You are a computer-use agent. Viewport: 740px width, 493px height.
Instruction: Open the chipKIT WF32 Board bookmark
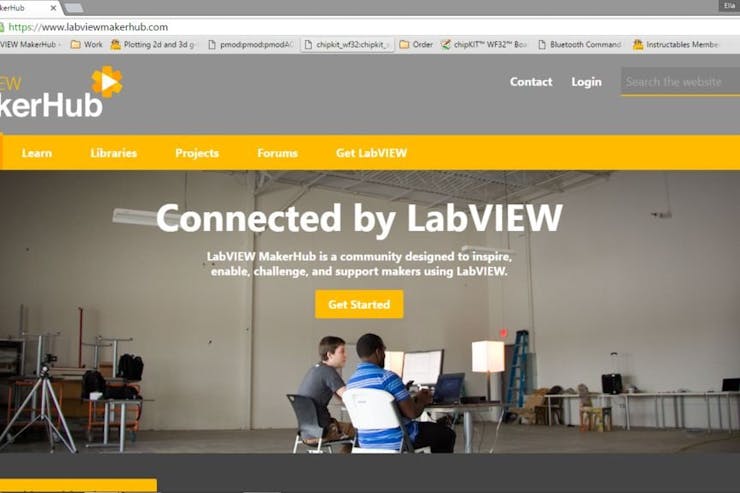[484, 44]
